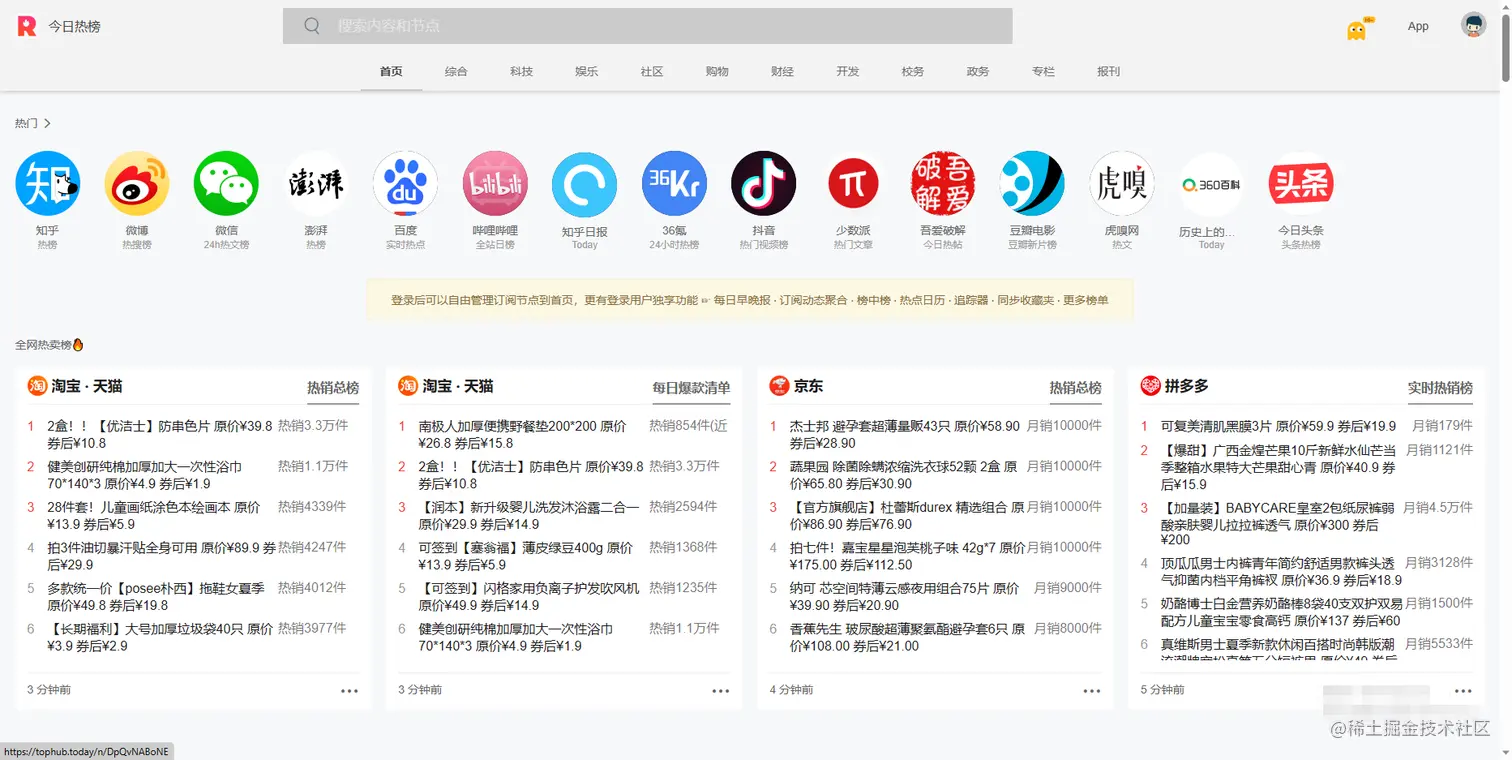Switch to the 政务 tab
Screen dimensions: 1512x760
tap(978, 72)
